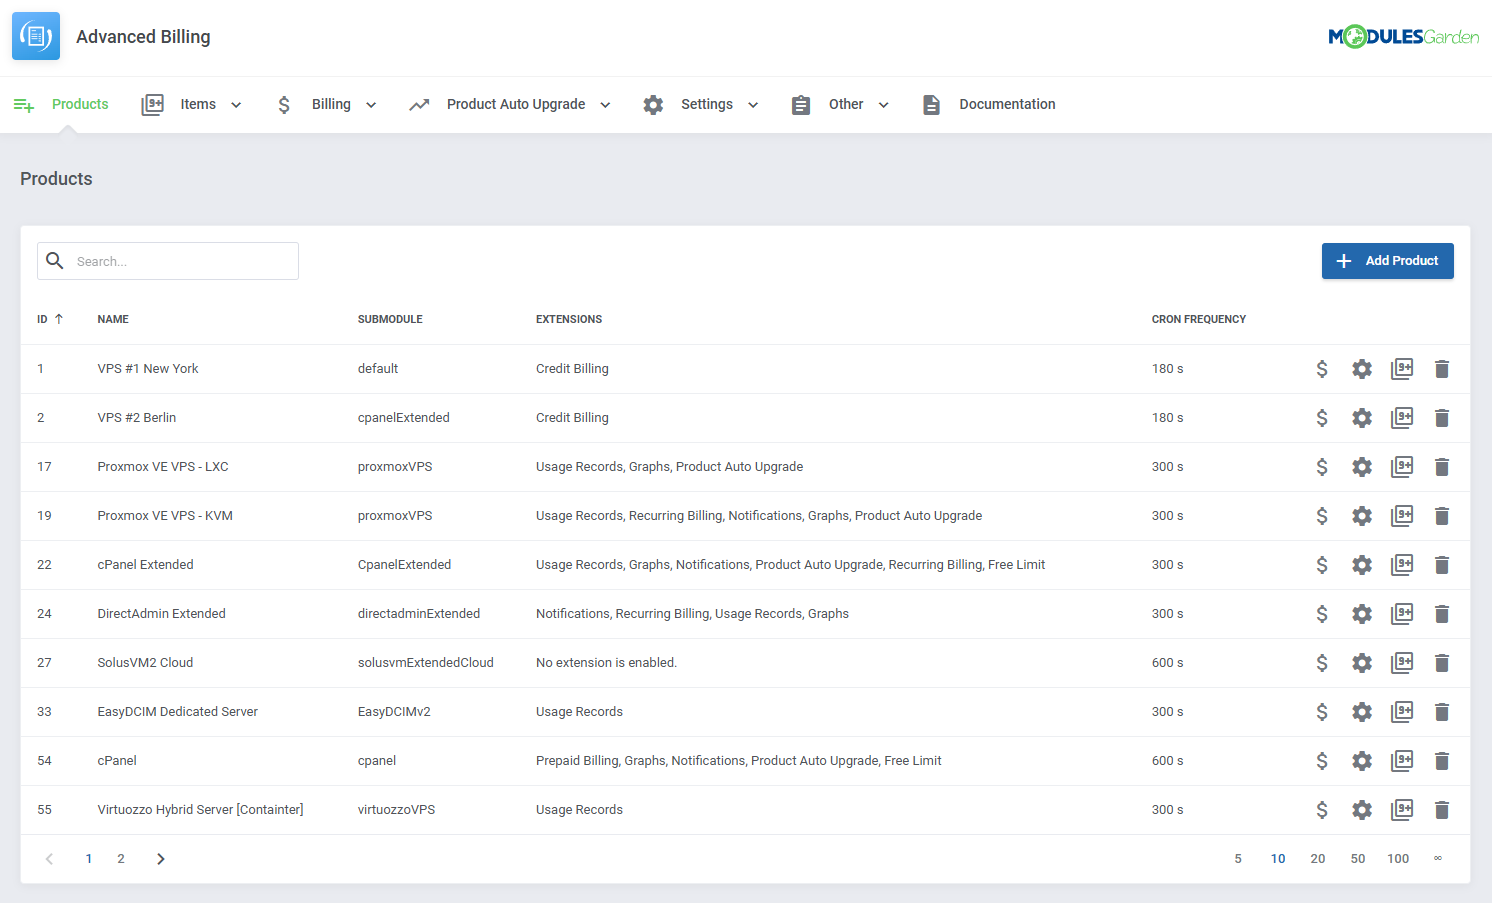Screen dimensions: 1492x903
Task: Sort table by ID column
Action: pos(50,319)
